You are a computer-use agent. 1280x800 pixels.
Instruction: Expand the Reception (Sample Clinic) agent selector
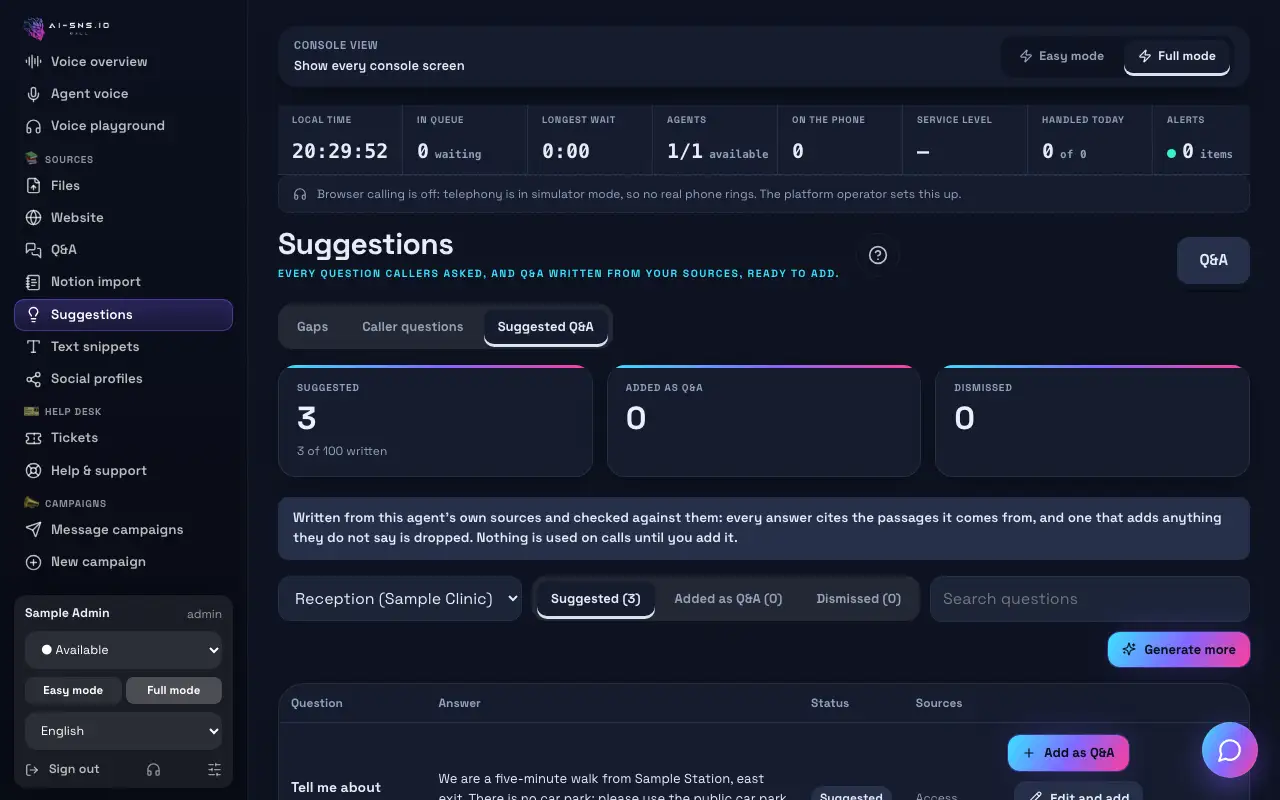(x=400, y=599)
